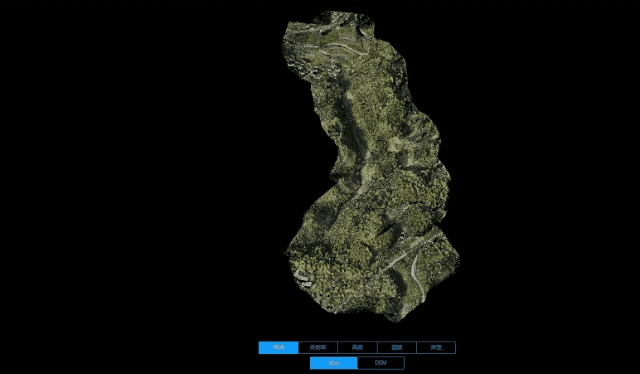
Task: Select the fourth tab in top row
Action: tap(397, 347)
